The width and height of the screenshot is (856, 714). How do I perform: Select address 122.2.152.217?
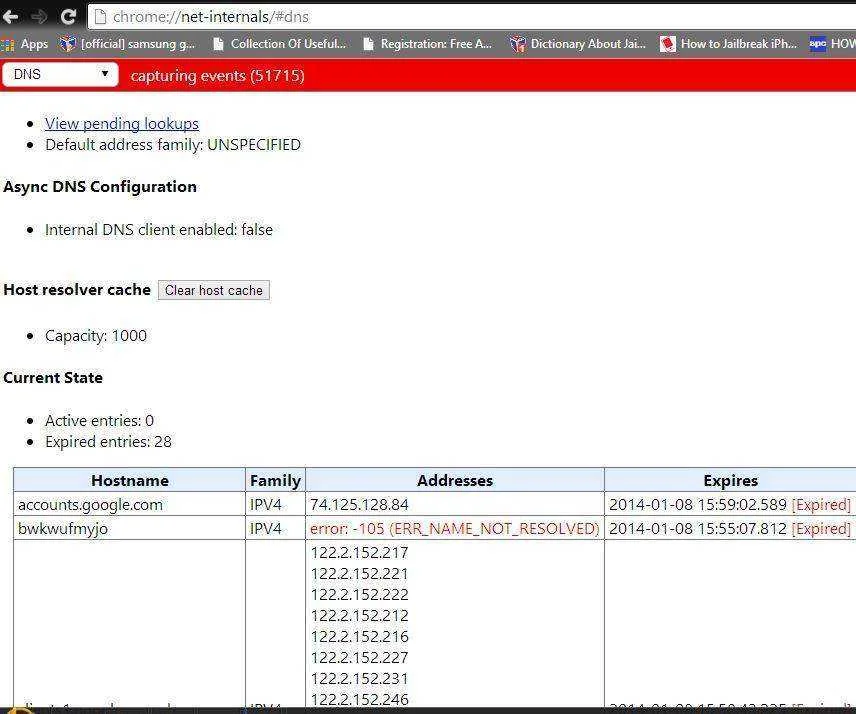point(359,553)
